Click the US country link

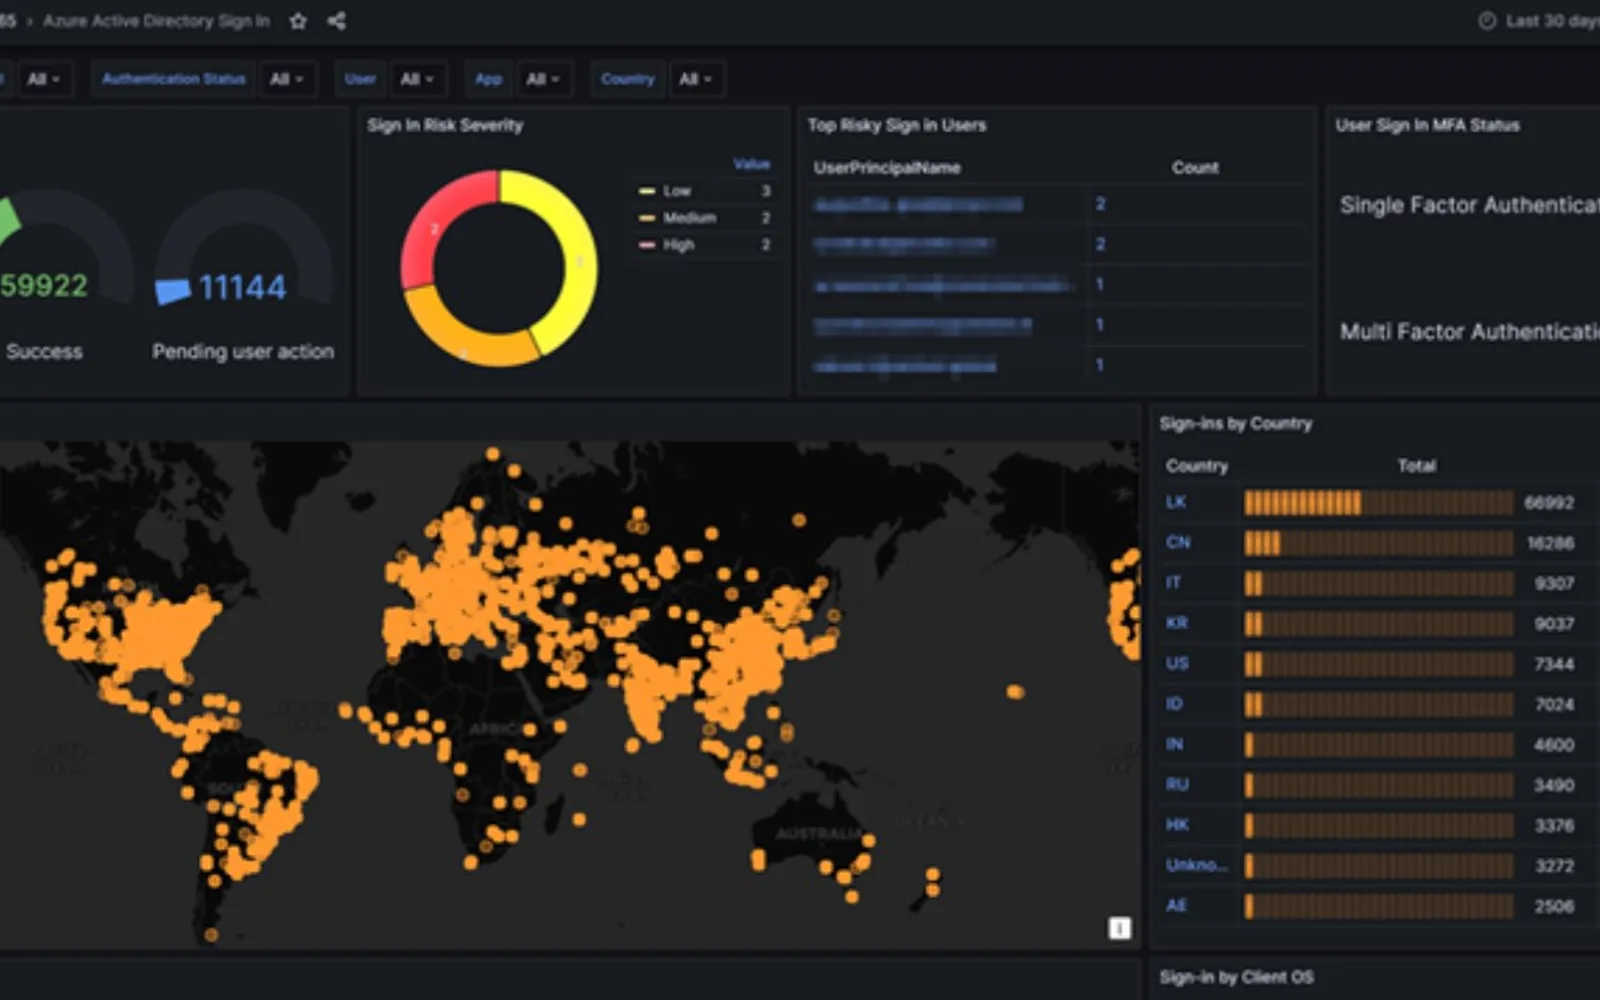pyautogui.click(x=1177, y=663)
